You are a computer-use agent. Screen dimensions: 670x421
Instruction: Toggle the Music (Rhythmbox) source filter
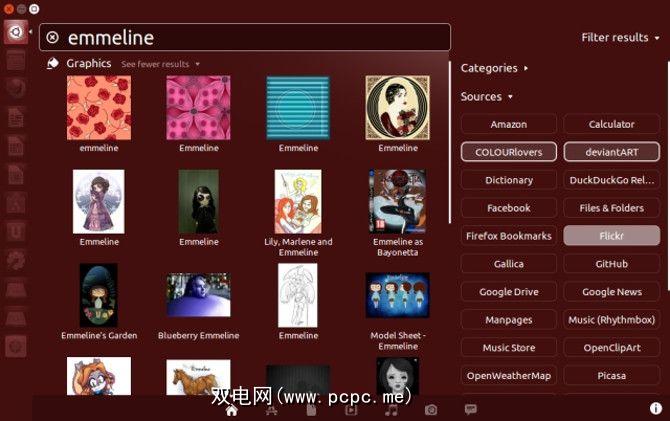(611, 320)
